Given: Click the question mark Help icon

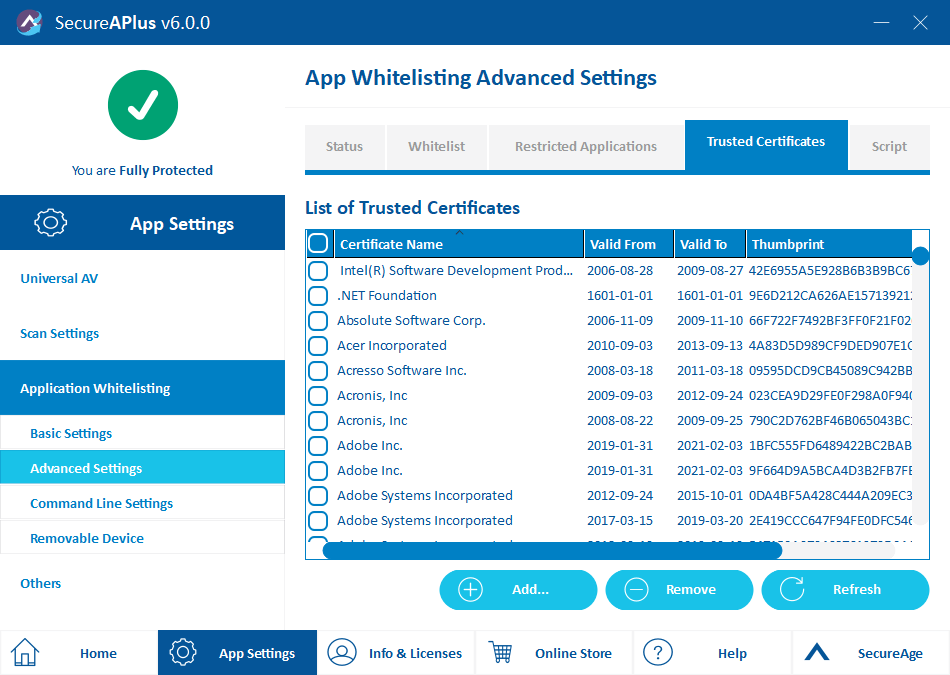Looking at the screenshot, I should 658,653.
